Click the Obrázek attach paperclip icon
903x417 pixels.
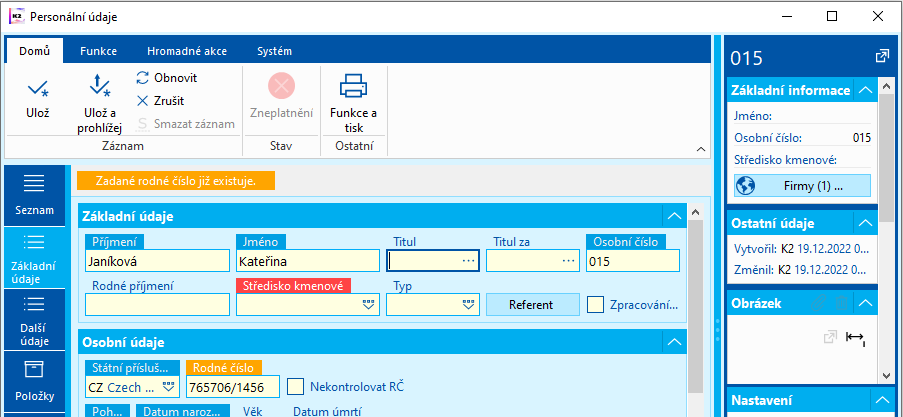(818, 302)
